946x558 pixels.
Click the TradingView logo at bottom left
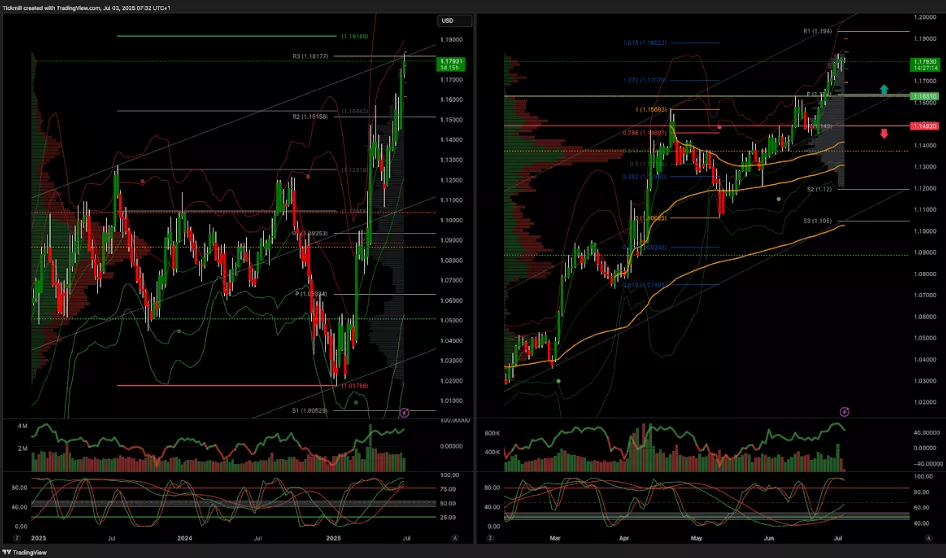click(26, 550)
